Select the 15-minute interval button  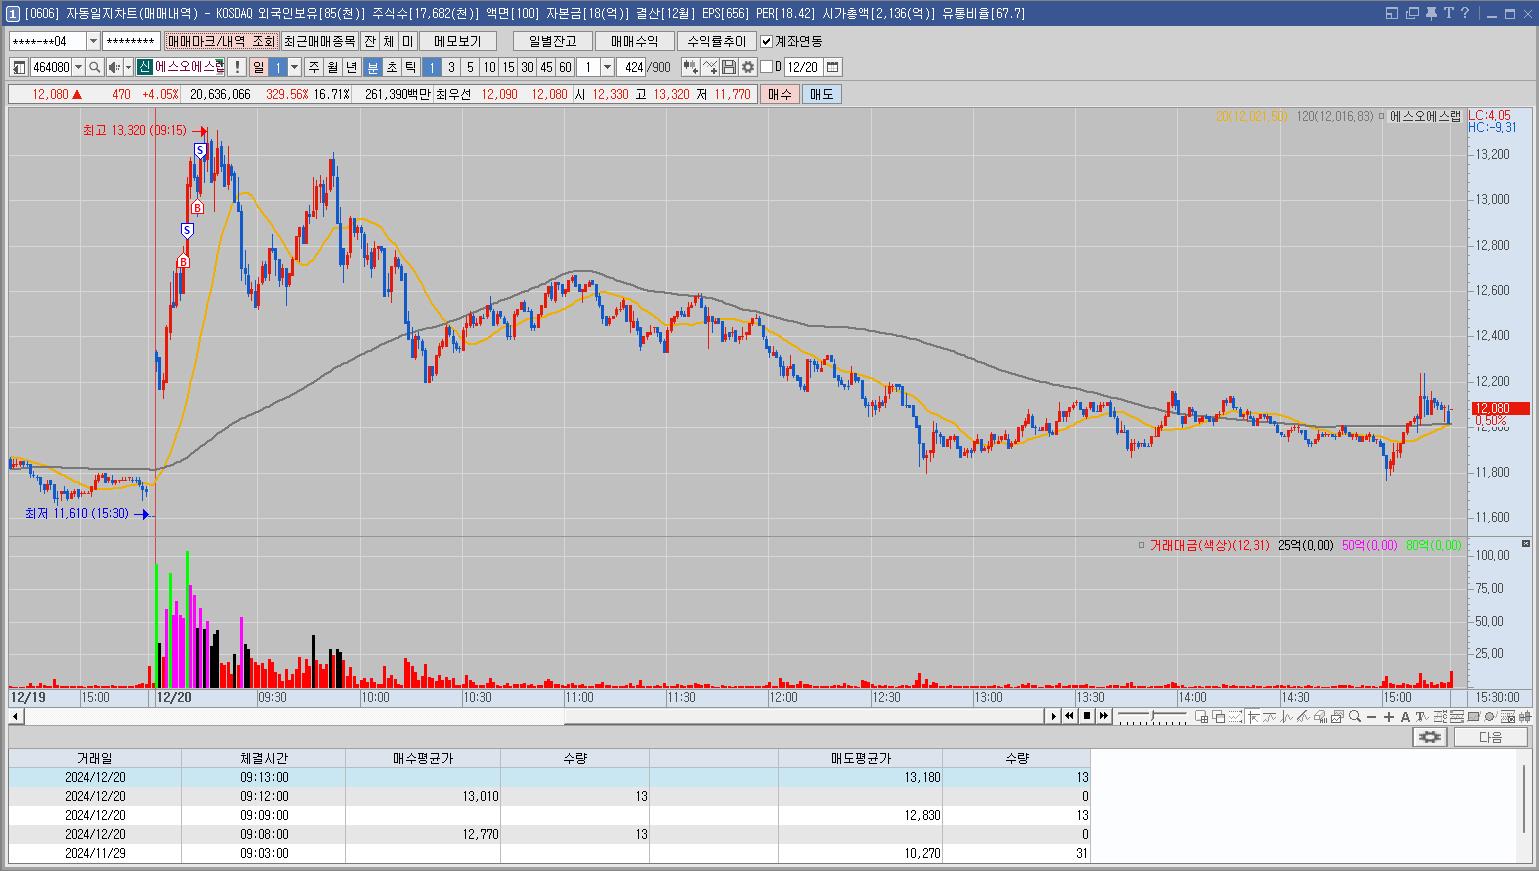pyautogui.click(x=508, y=67)
